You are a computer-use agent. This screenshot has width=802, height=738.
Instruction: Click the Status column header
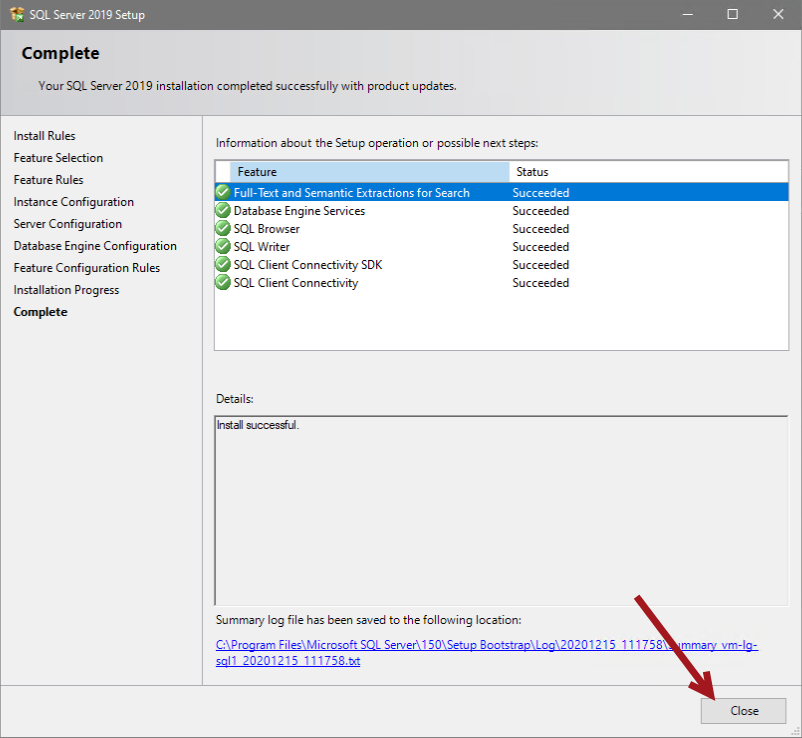pyautogui.click(x=649, y=172)
